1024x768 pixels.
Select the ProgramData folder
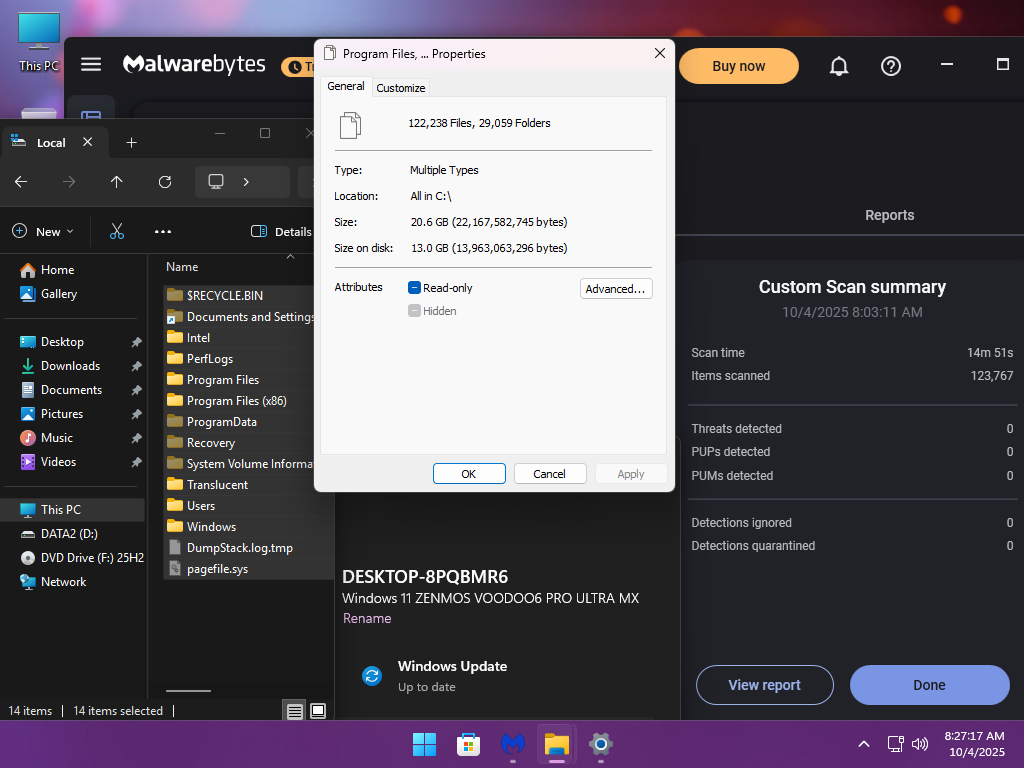pyautogui.click(x=221, y=422)
